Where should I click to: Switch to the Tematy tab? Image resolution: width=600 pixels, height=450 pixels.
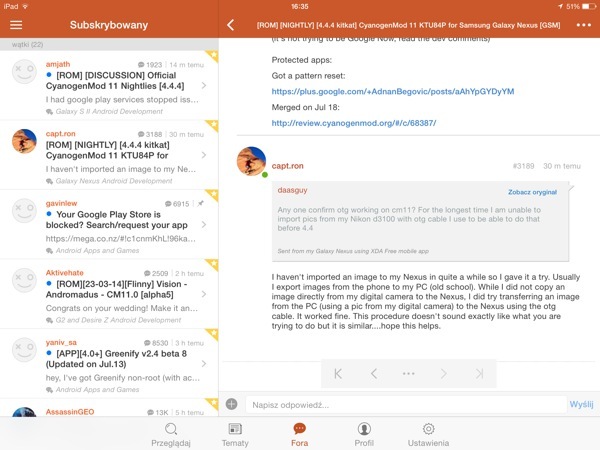(235, 435)
